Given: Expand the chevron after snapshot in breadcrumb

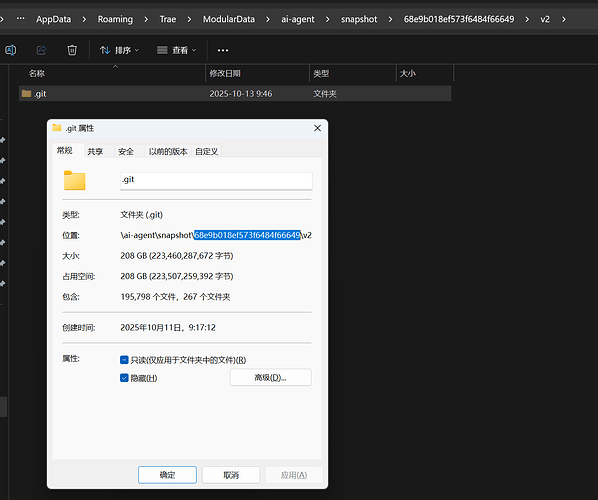Looking at the screenshot, I should (390, 19).
